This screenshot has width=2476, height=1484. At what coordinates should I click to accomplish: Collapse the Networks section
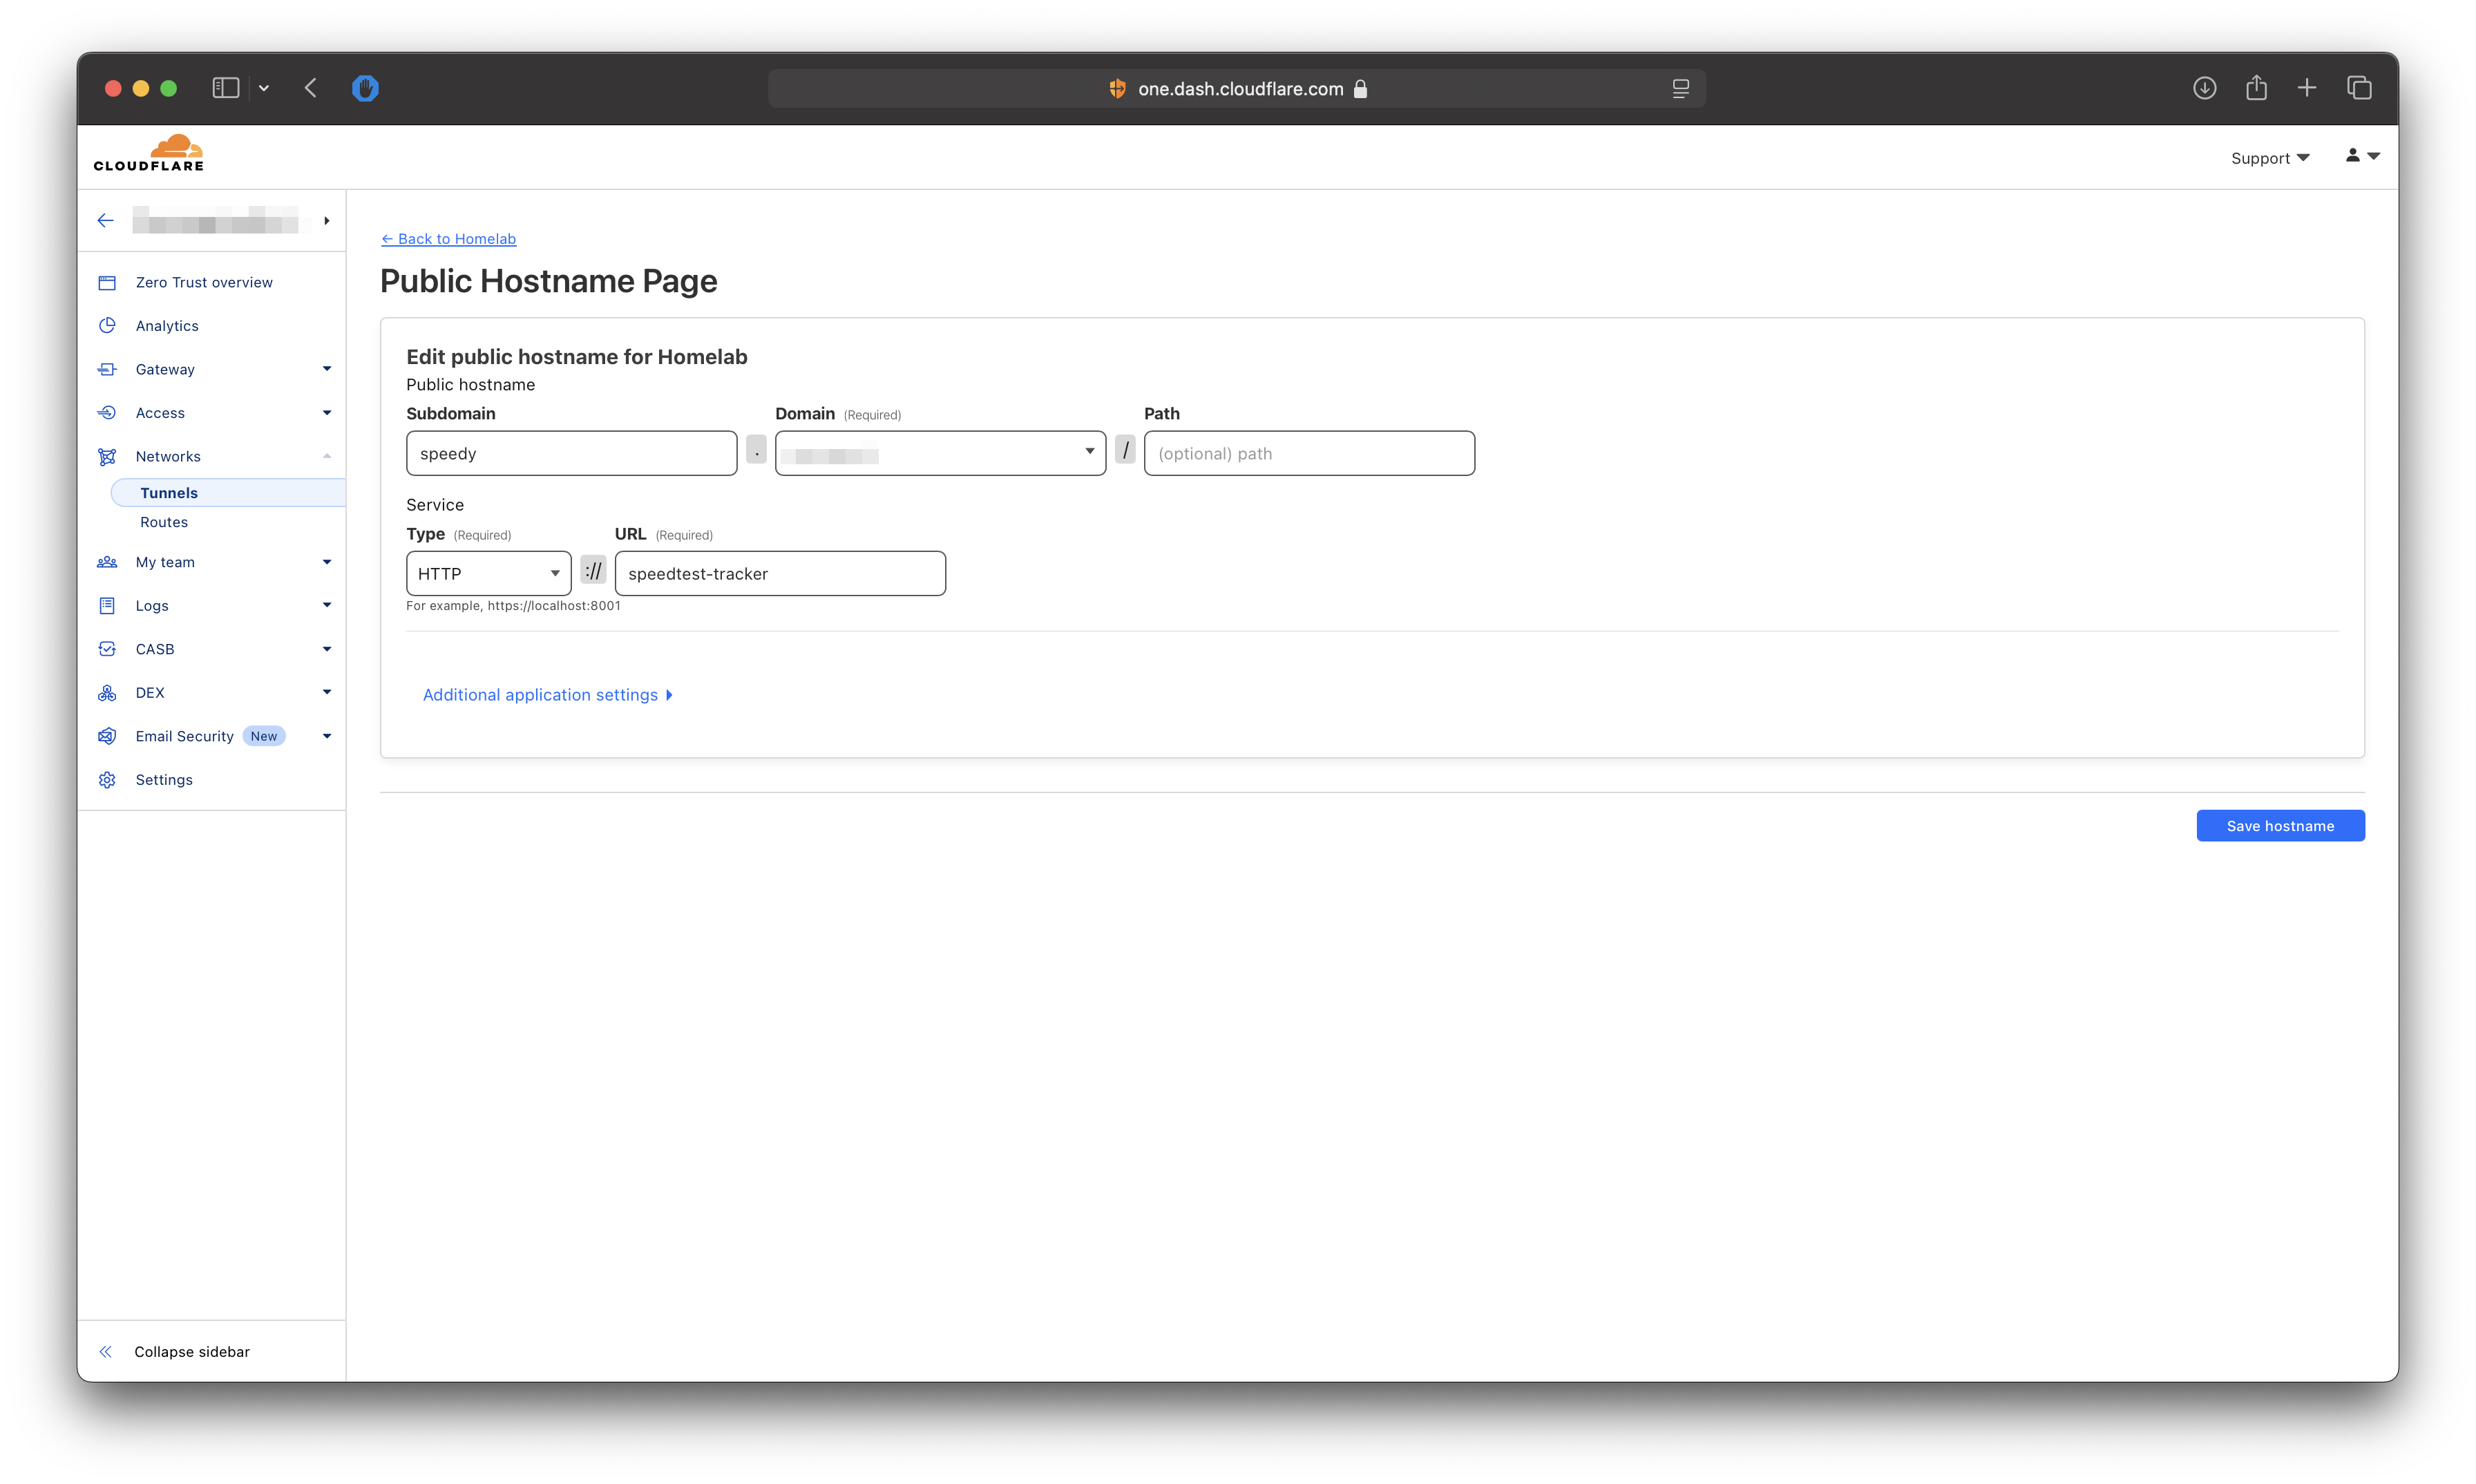tap(326, 457)
